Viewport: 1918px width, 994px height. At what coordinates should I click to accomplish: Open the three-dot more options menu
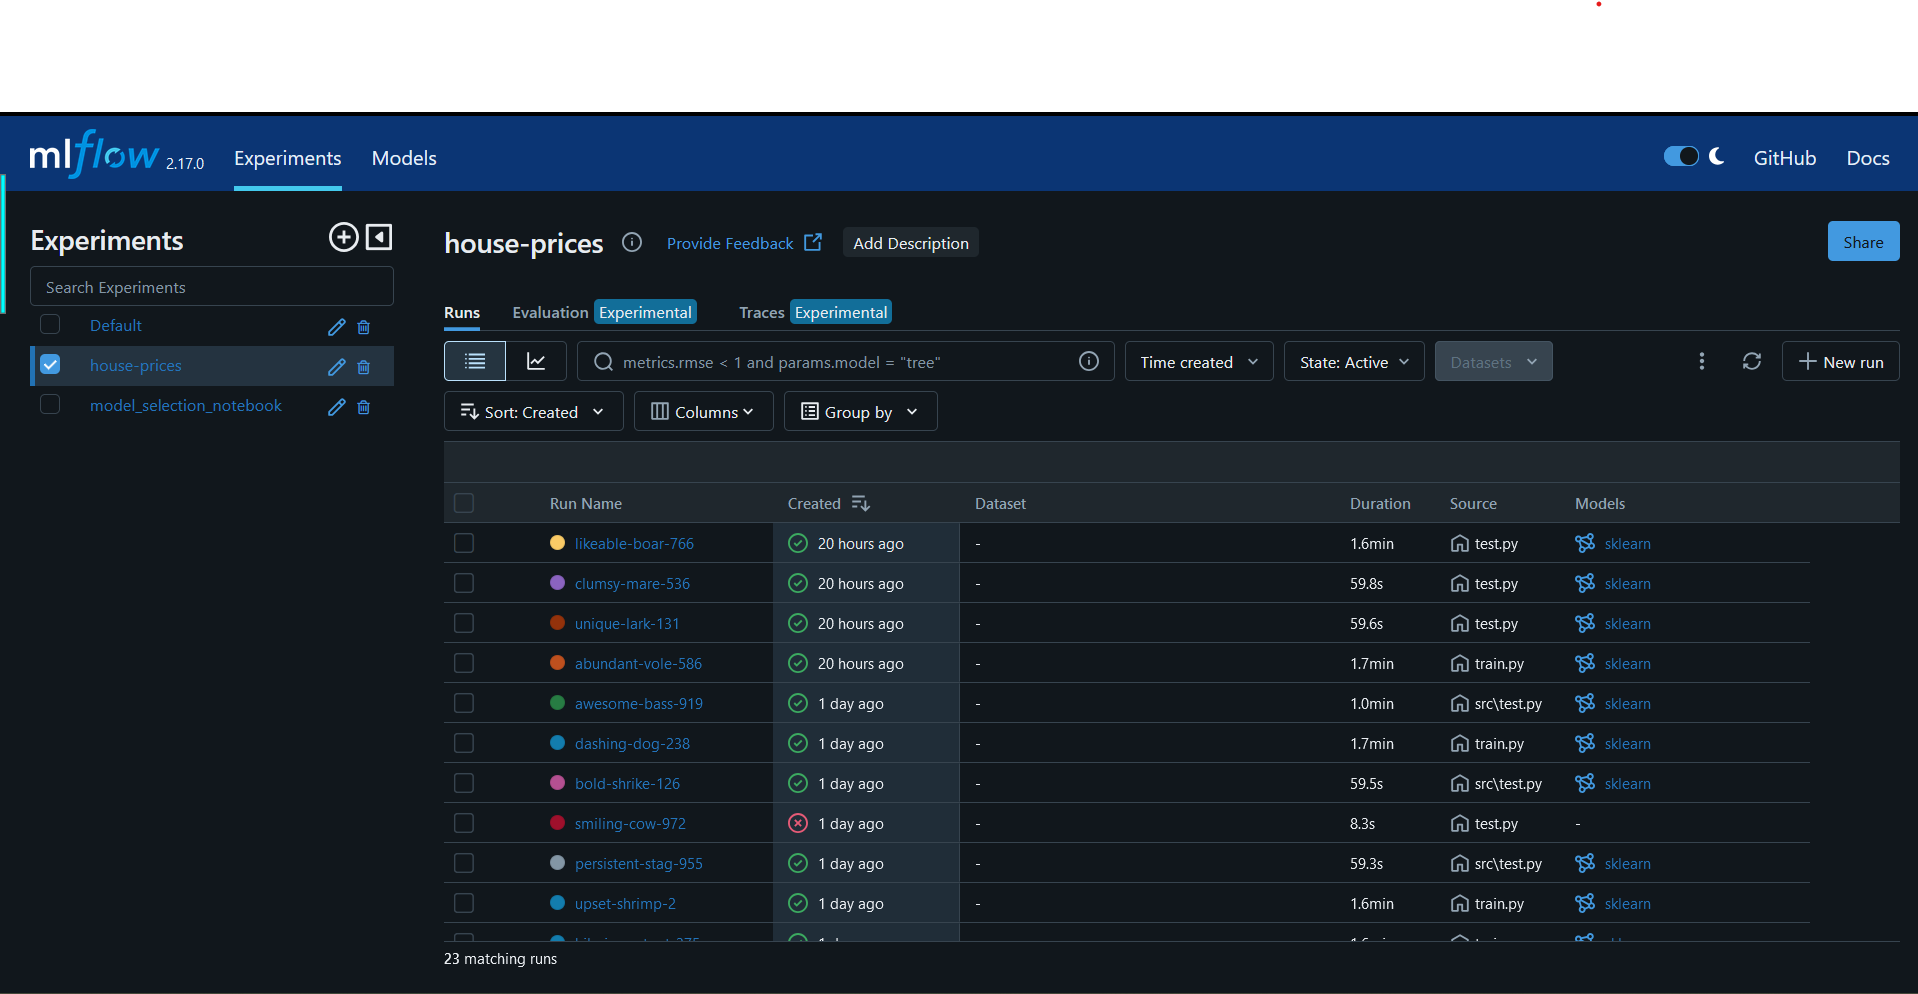pos(1702,361)
